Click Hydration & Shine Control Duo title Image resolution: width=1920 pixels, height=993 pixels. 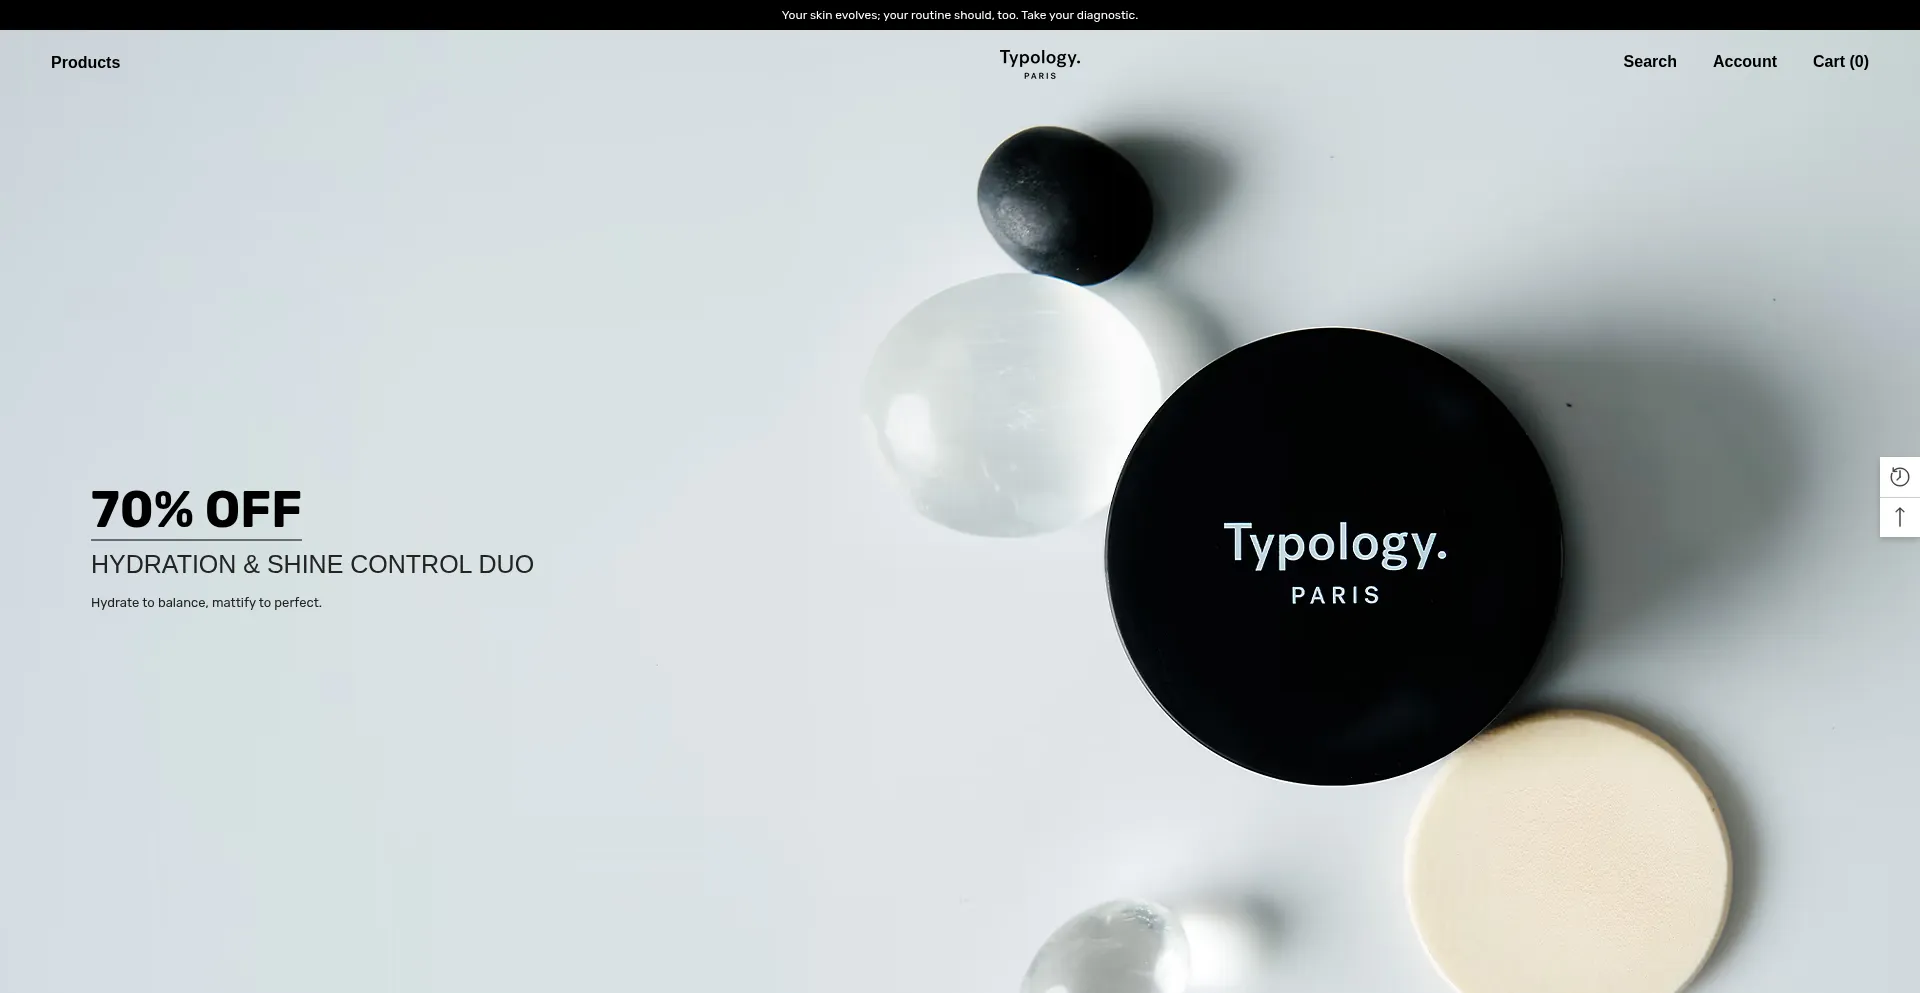point(312,564)
